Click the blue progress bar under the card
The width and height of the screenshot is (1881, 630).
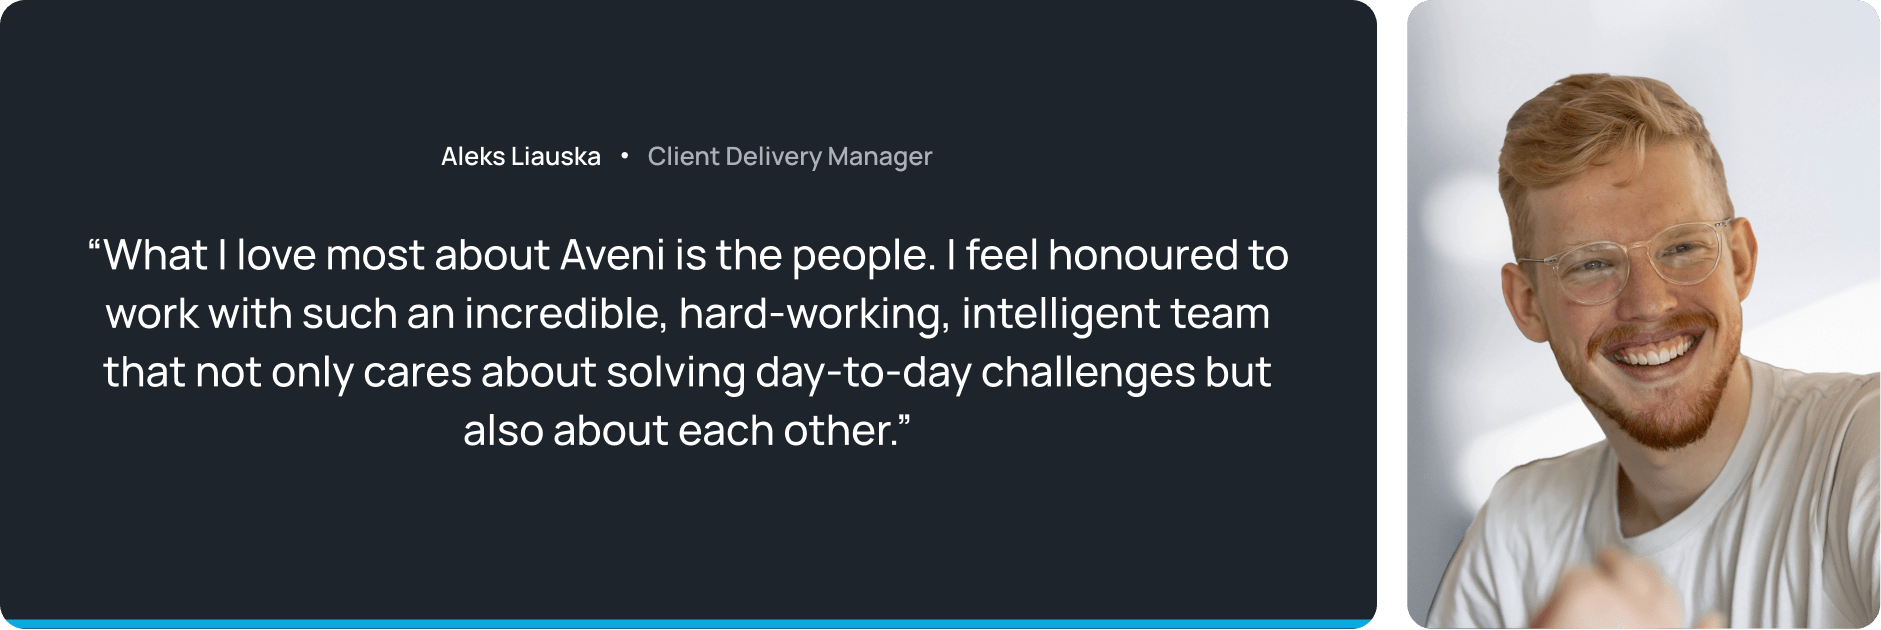point(688,624)
